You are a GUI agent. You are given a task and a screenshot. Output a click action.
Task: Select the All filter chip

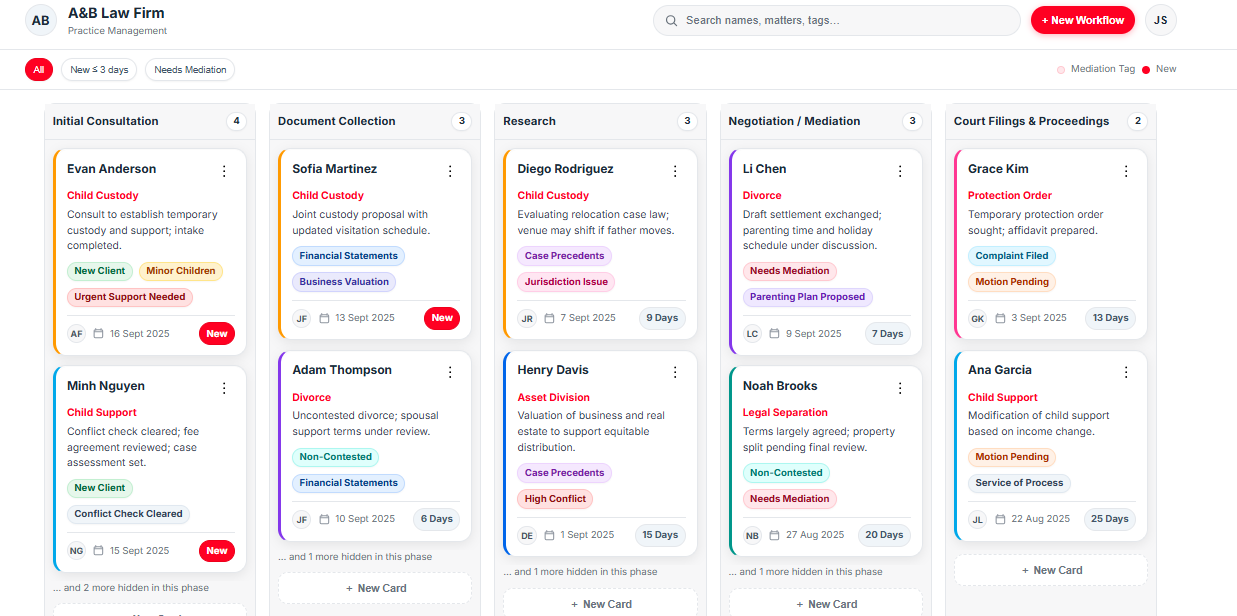(39, 70)
